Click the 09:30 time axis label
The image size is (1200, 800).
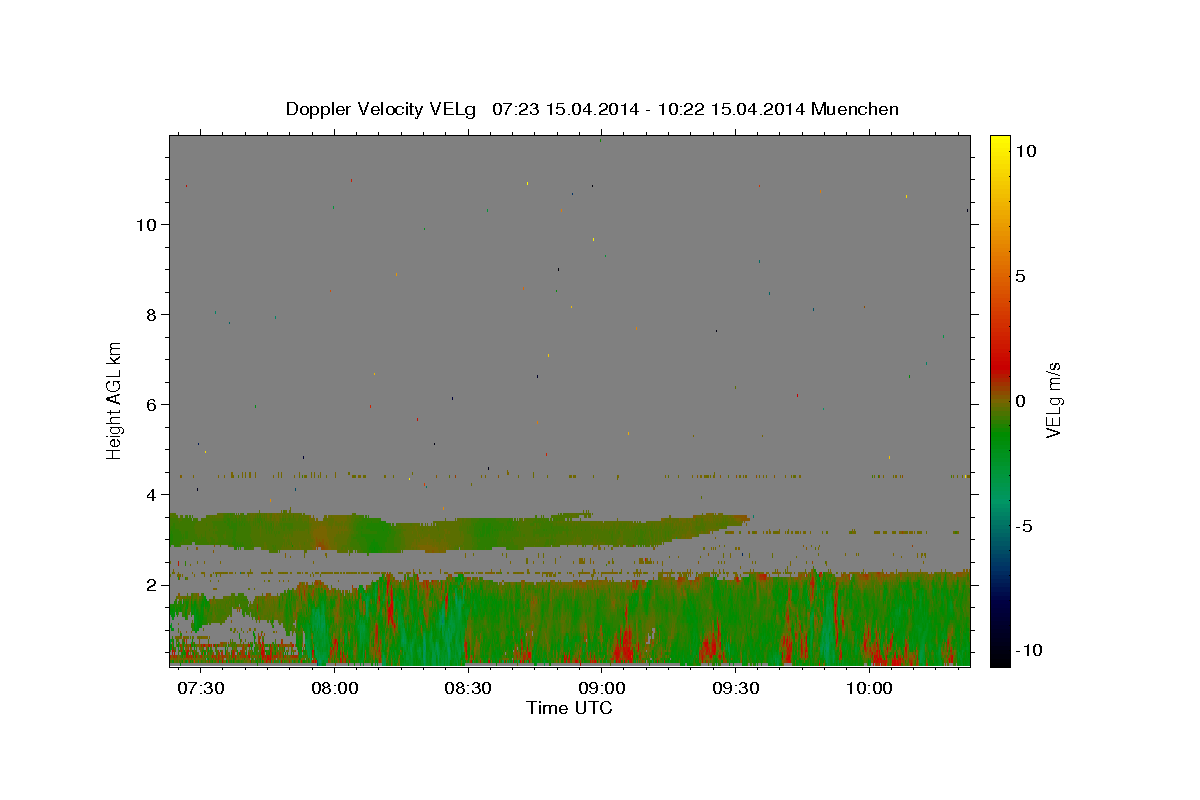click(735, 689)
